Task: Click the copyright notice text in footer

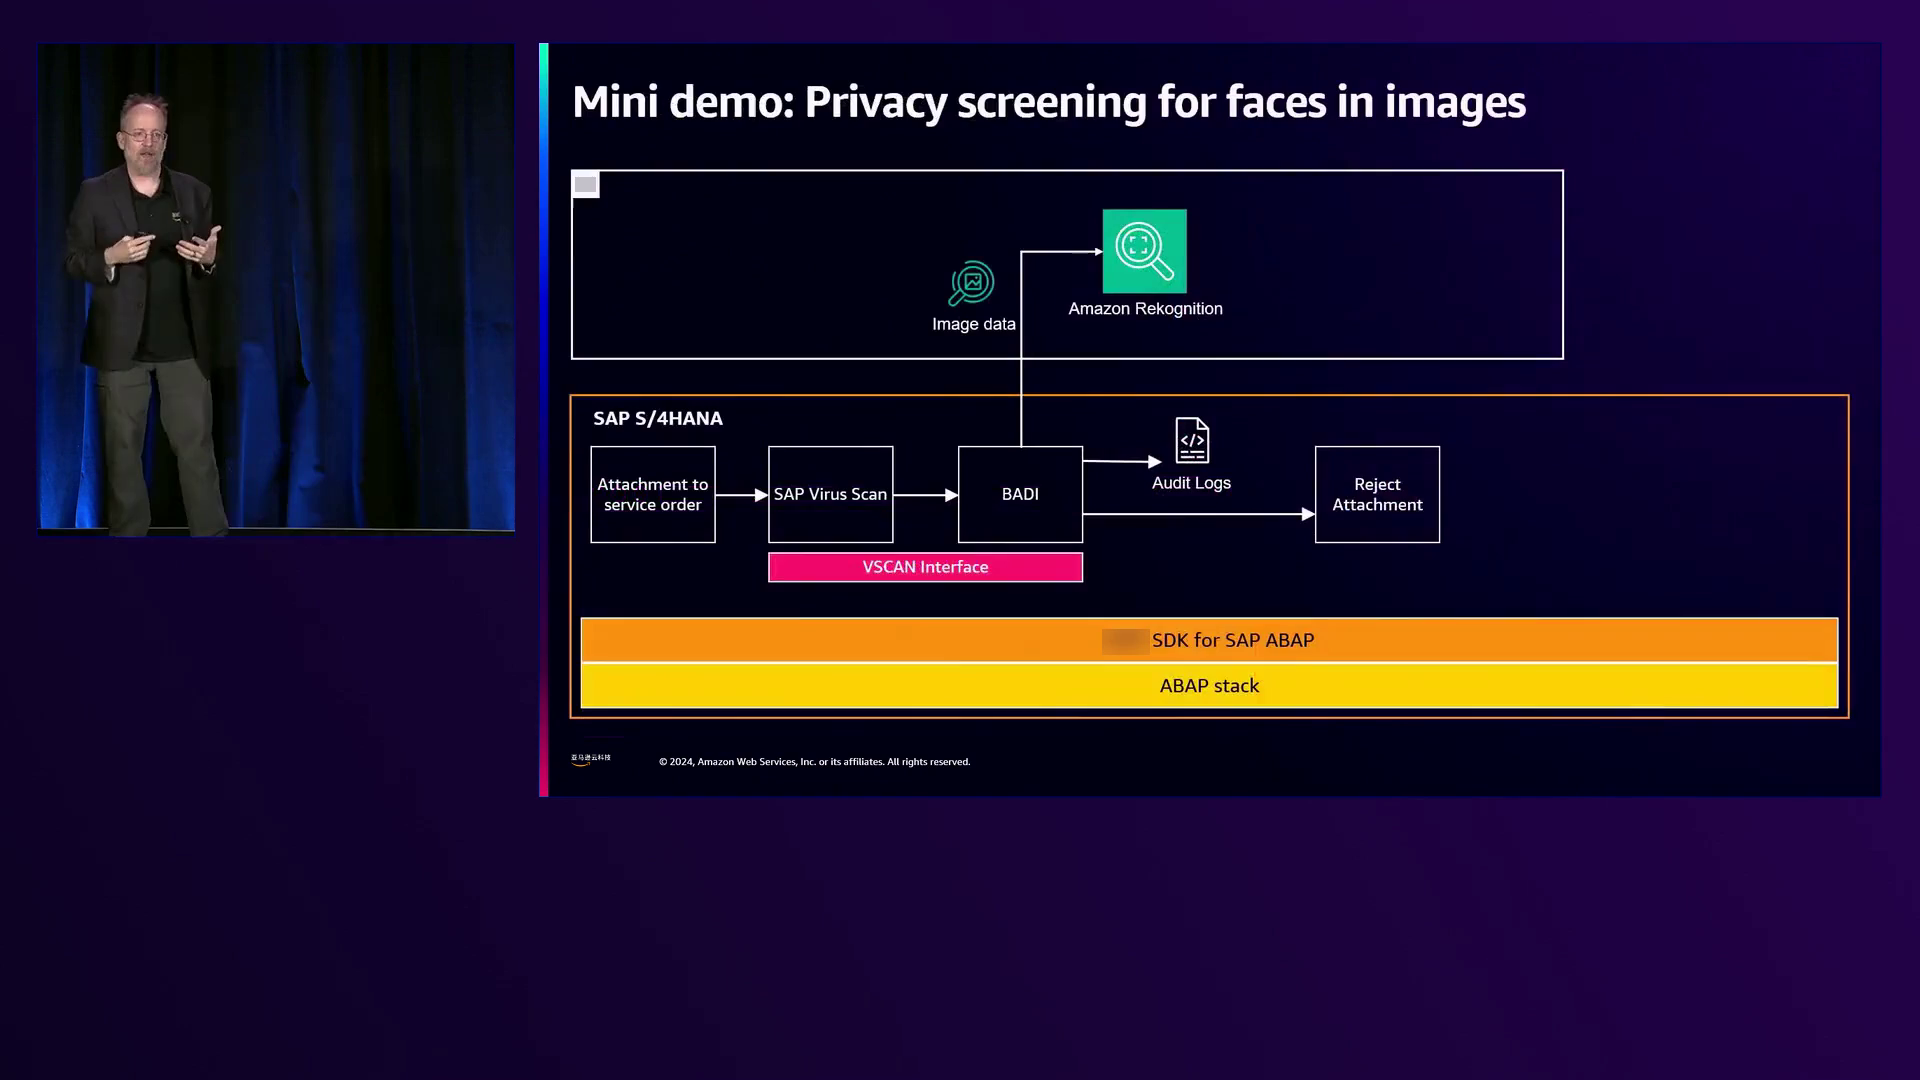Action: [x=814, y=762]
